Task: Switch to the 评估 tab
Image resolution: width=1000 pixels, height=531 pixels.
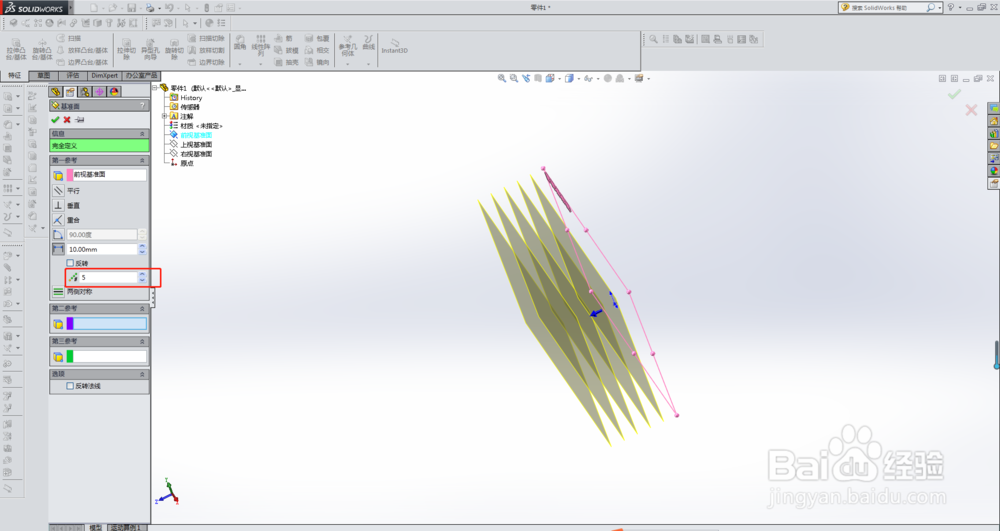Action: pyautogui.click(x=73, y=76)
